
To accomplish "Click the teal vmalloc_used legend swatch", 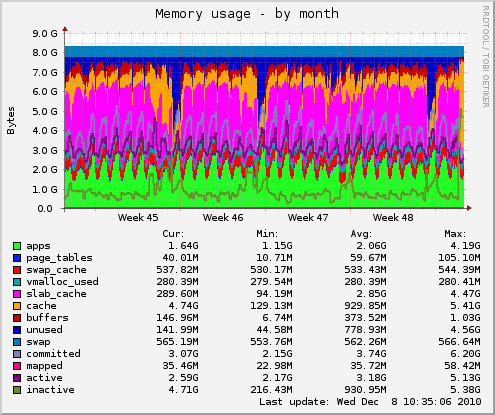I will [x=17, y=282].
